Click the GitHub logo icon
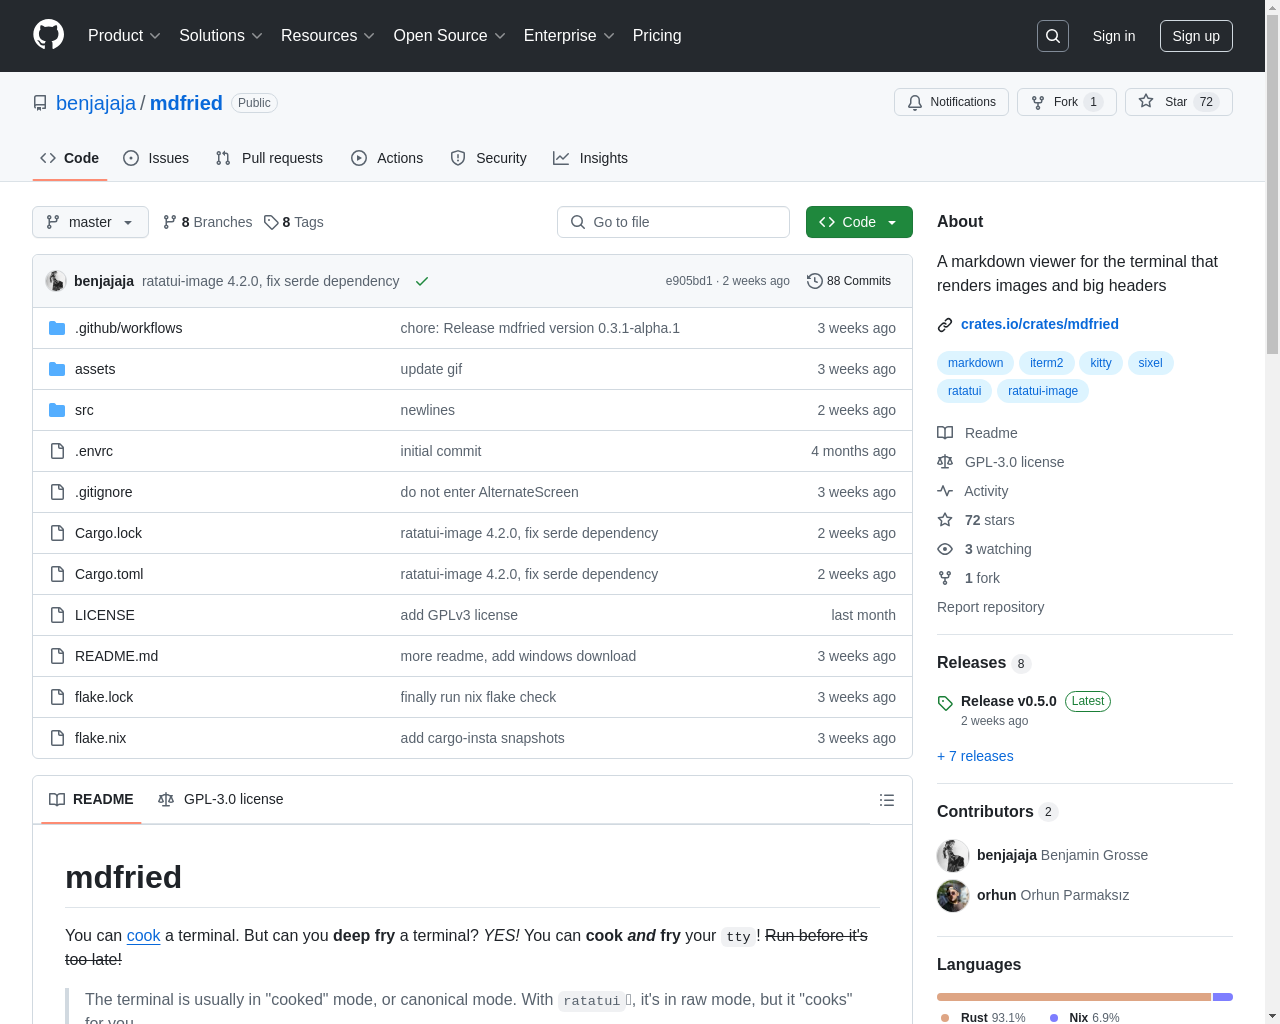 48,35
